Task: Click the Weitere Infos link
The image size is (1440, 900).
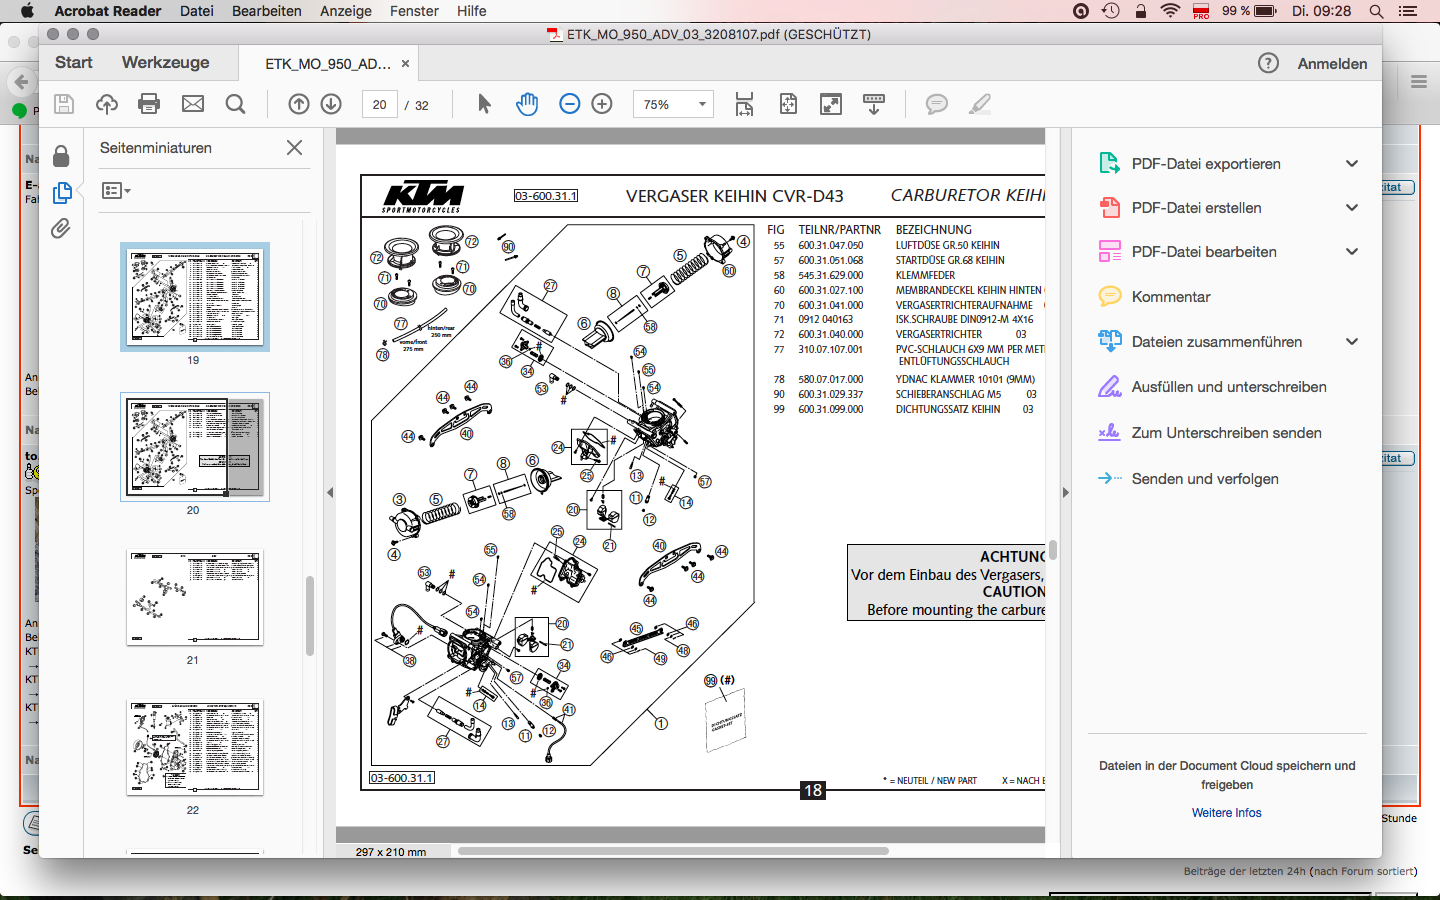Action: pos(1226,813)
